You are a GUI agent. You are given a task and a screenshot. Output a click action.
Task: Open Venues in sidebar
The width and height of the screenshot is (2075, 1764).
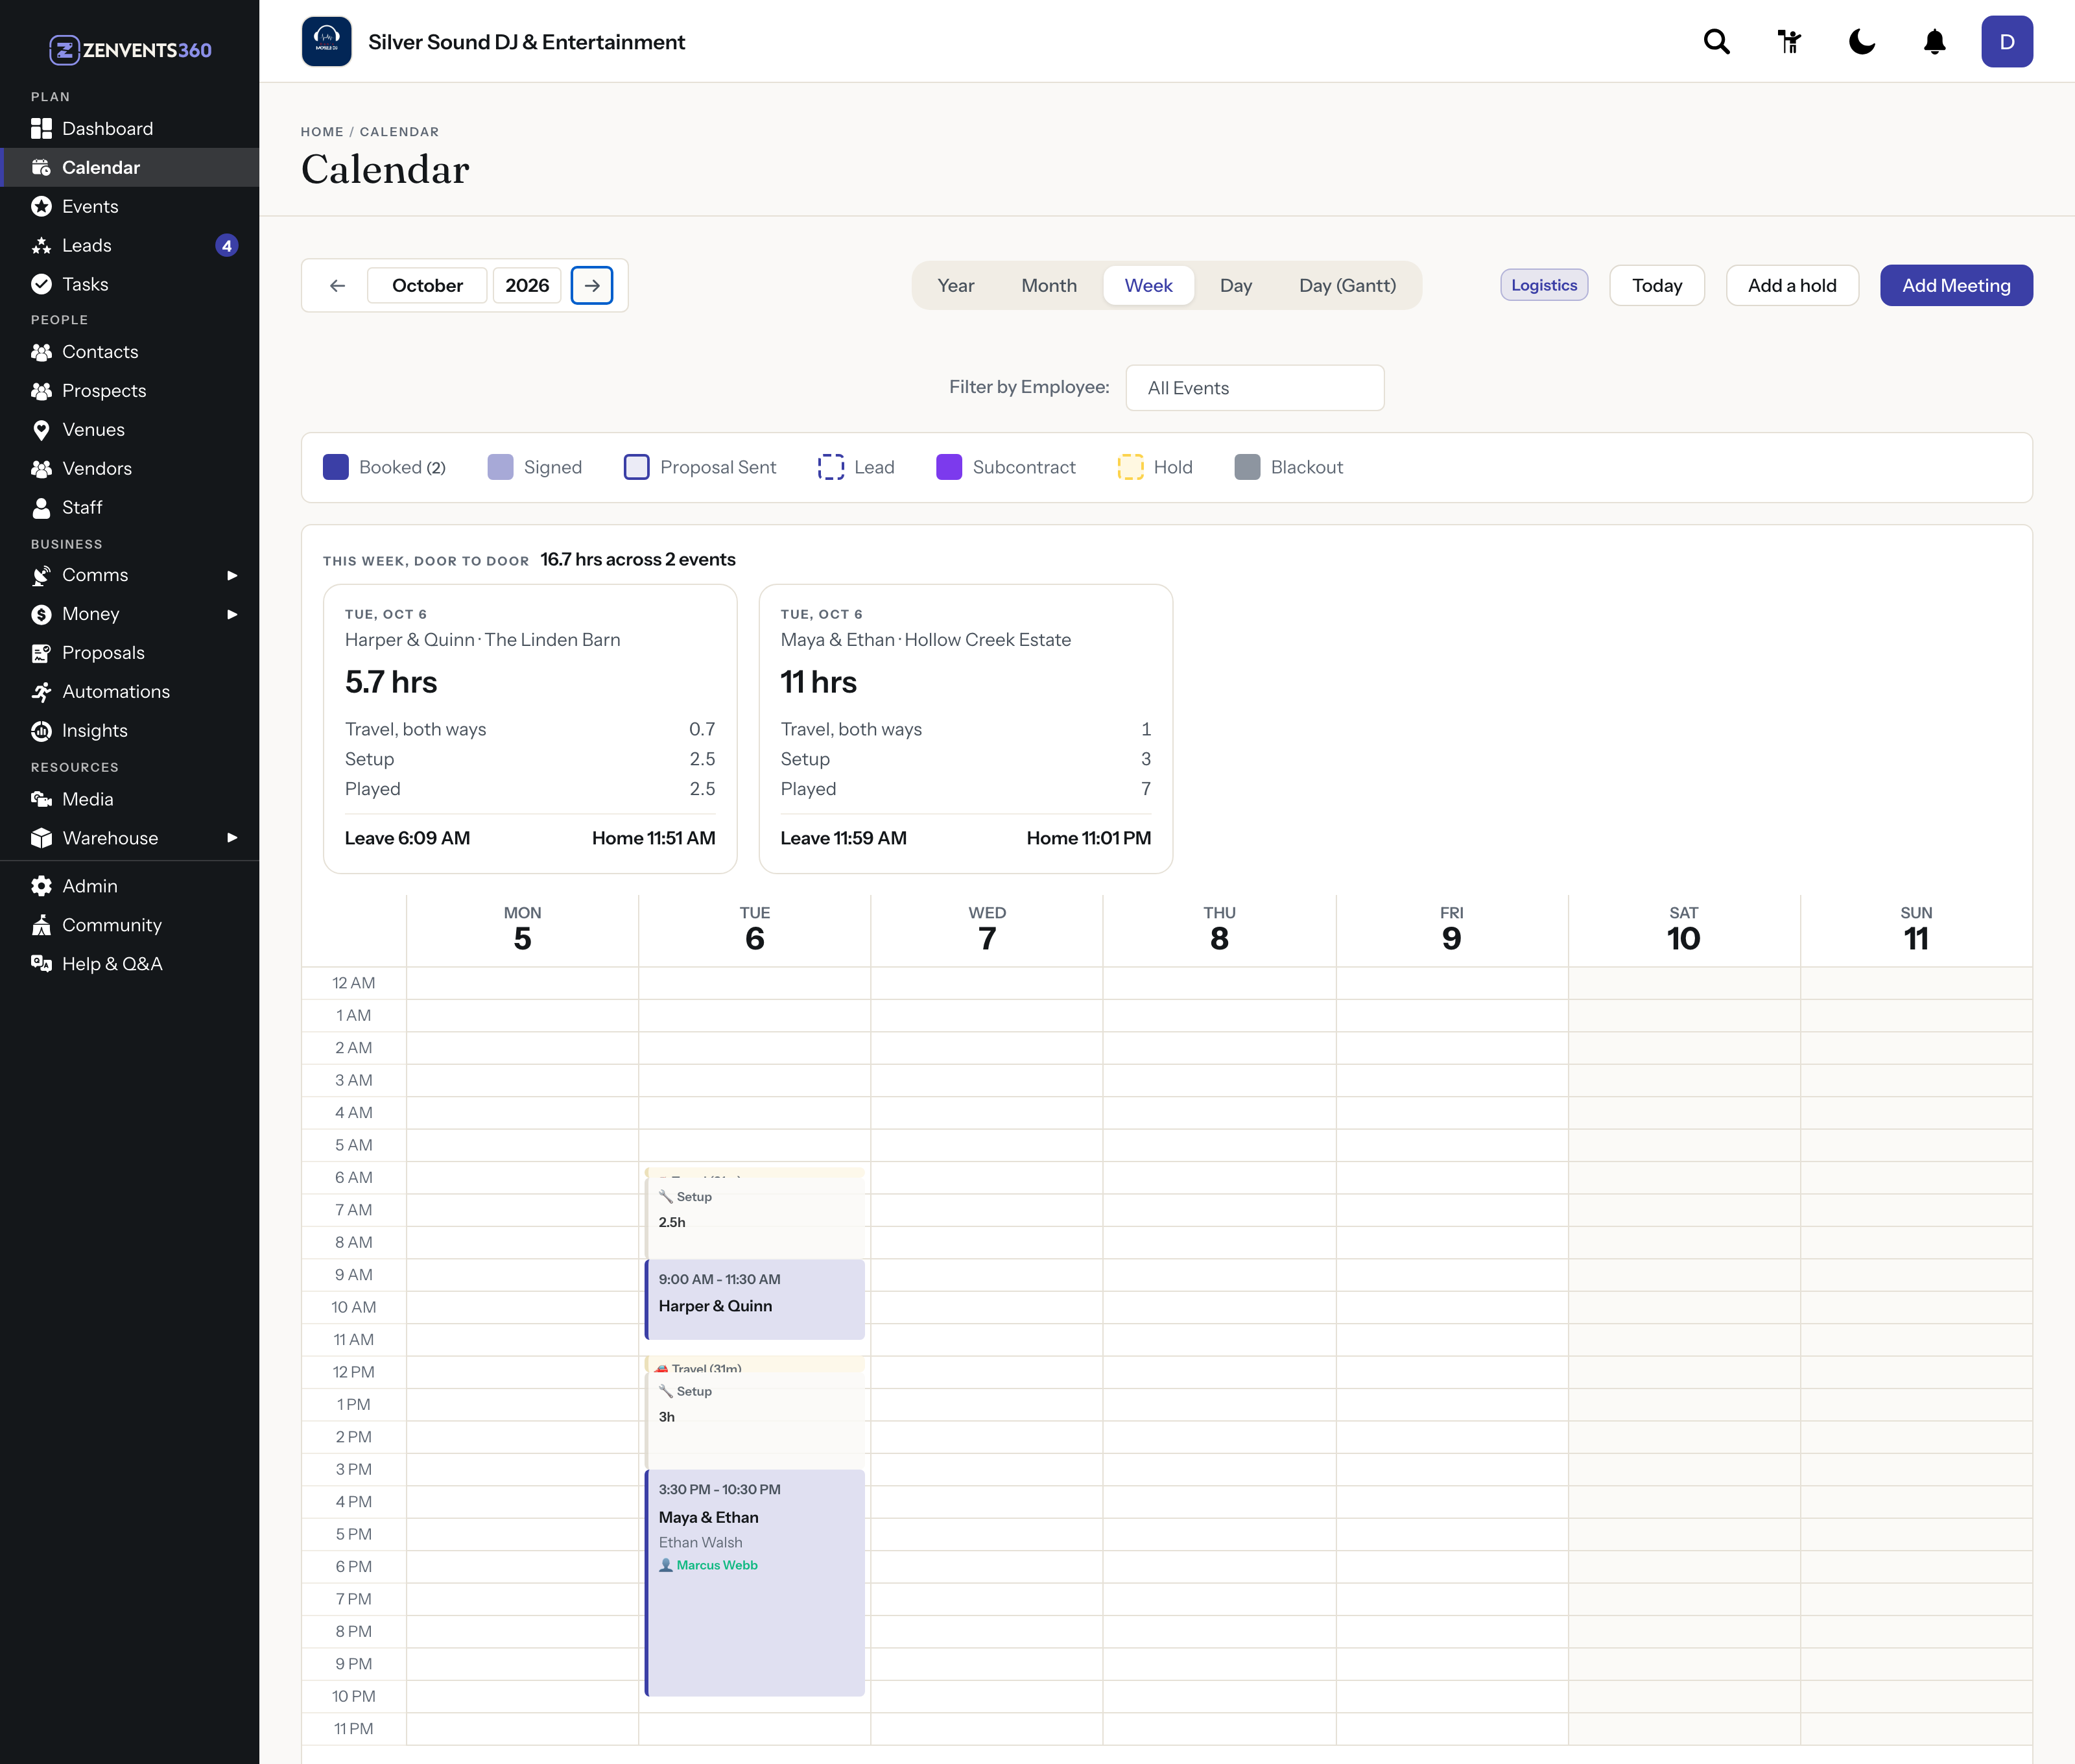(x=129, y=429)
